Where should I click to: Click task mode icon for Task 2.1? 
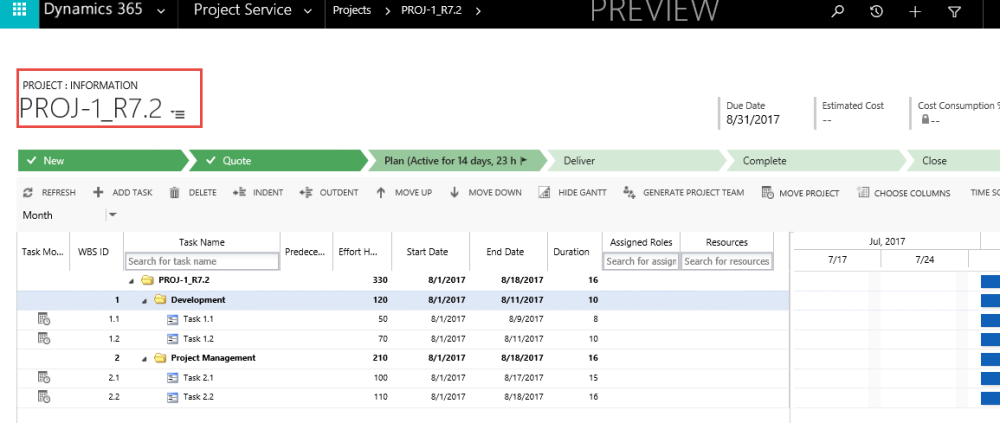click(44, 378)
